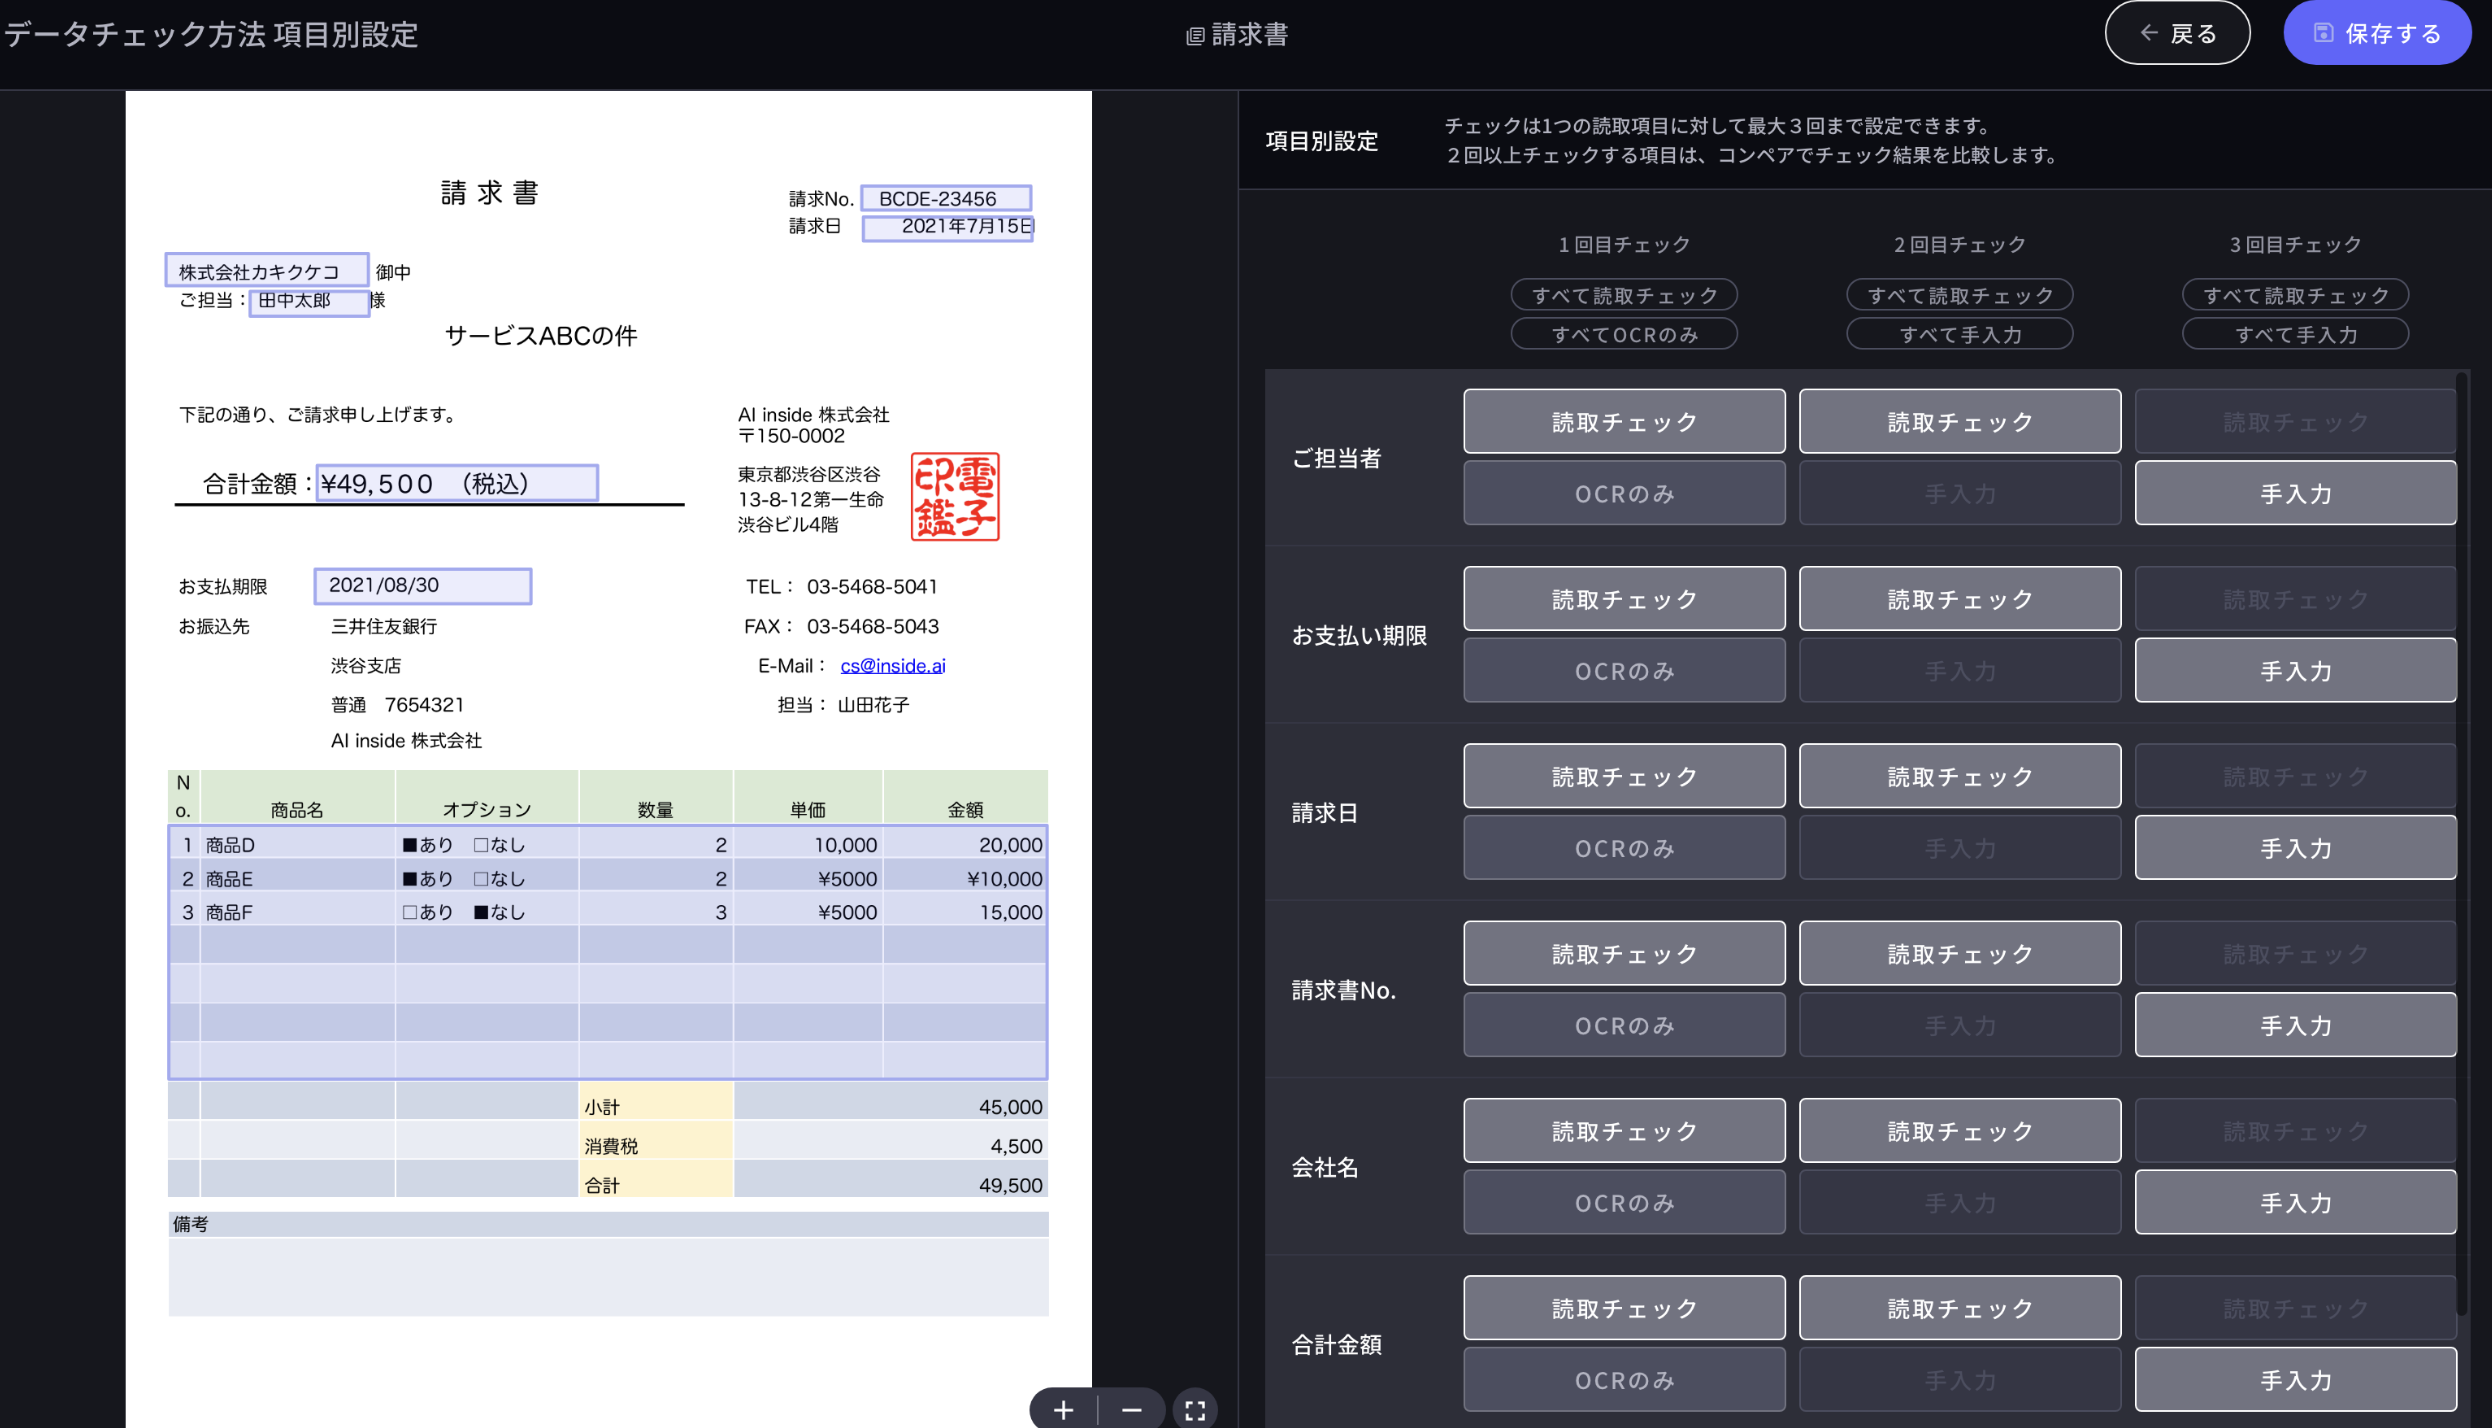Click the fullscreen expand icon
Image resolution: width=2492 pixels, height=1428 pixels.
[x=1195, y=1410]
